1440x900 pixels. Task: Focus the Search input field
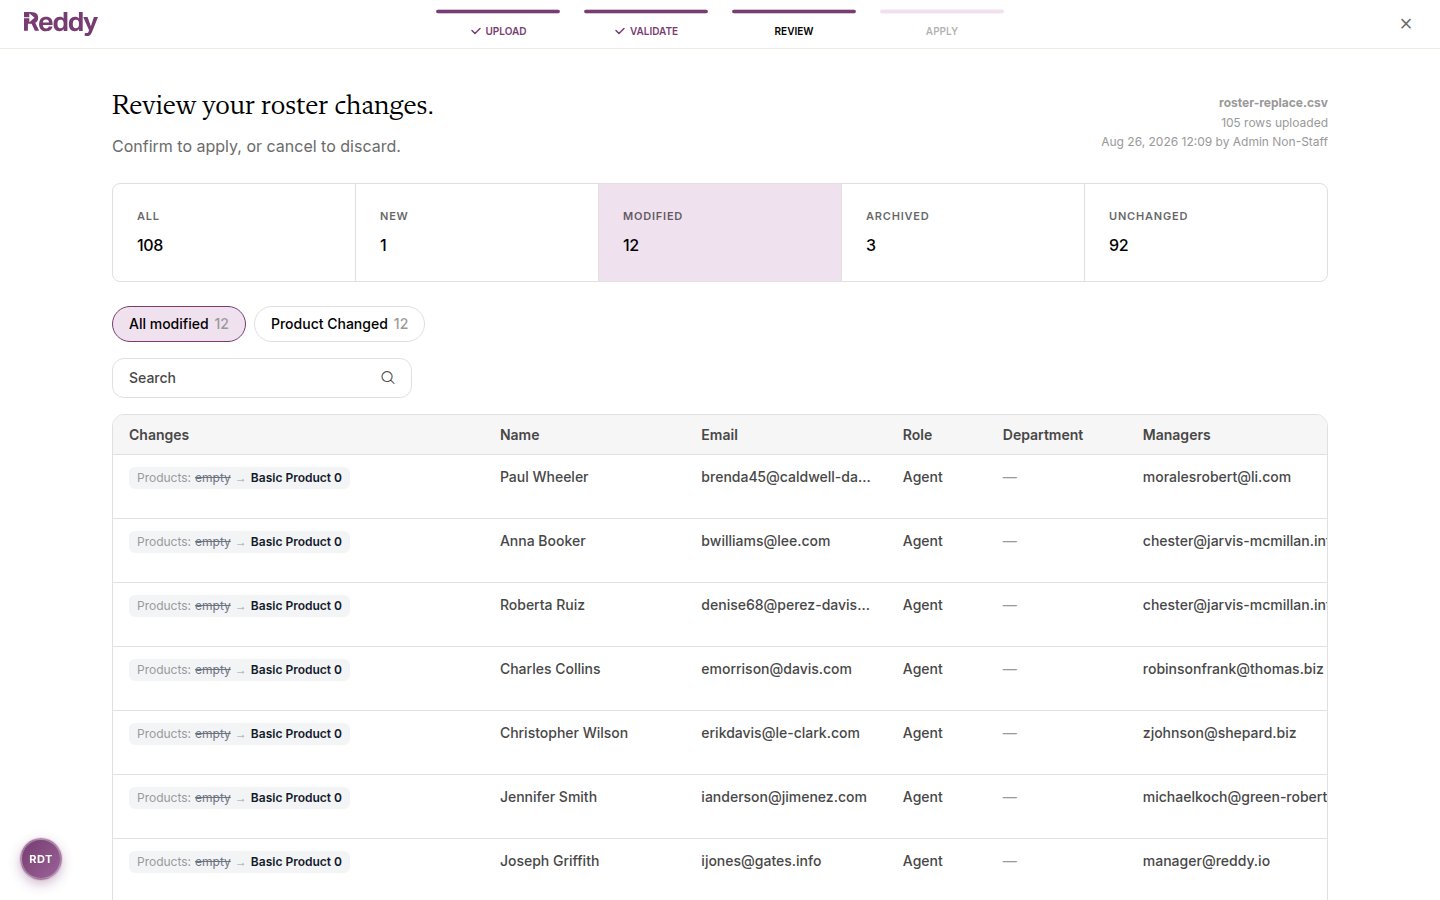(262, 378)
